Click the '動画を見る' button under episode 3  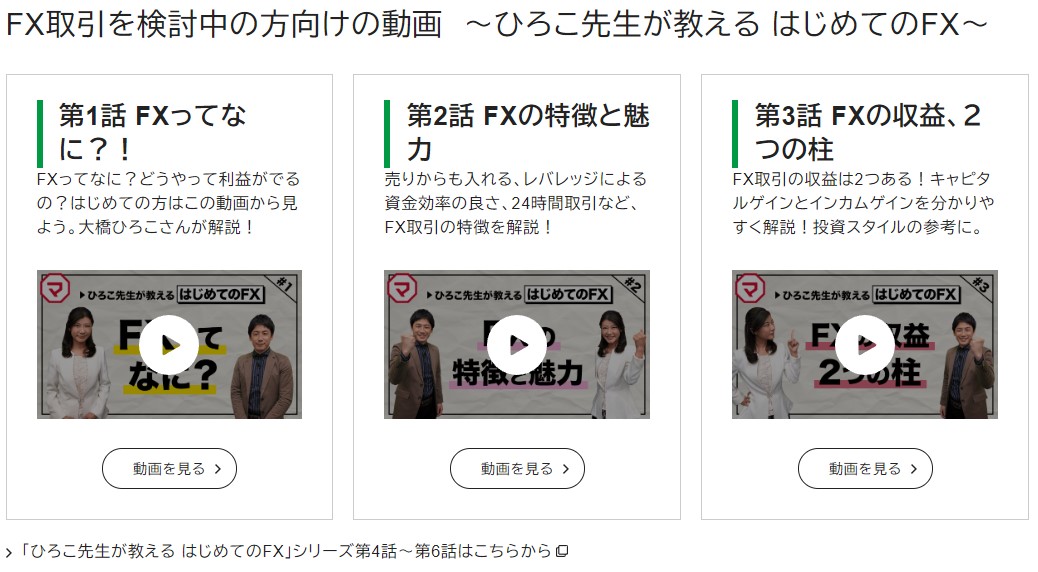pos(865,469)
